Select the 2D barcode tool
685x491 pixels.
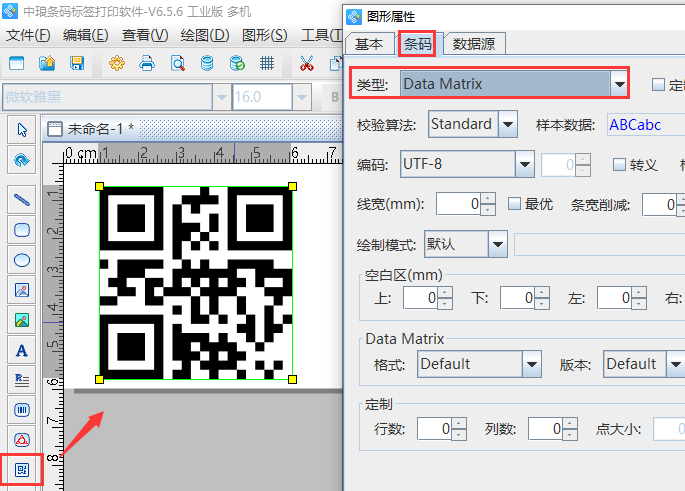(x=22, y=470)
